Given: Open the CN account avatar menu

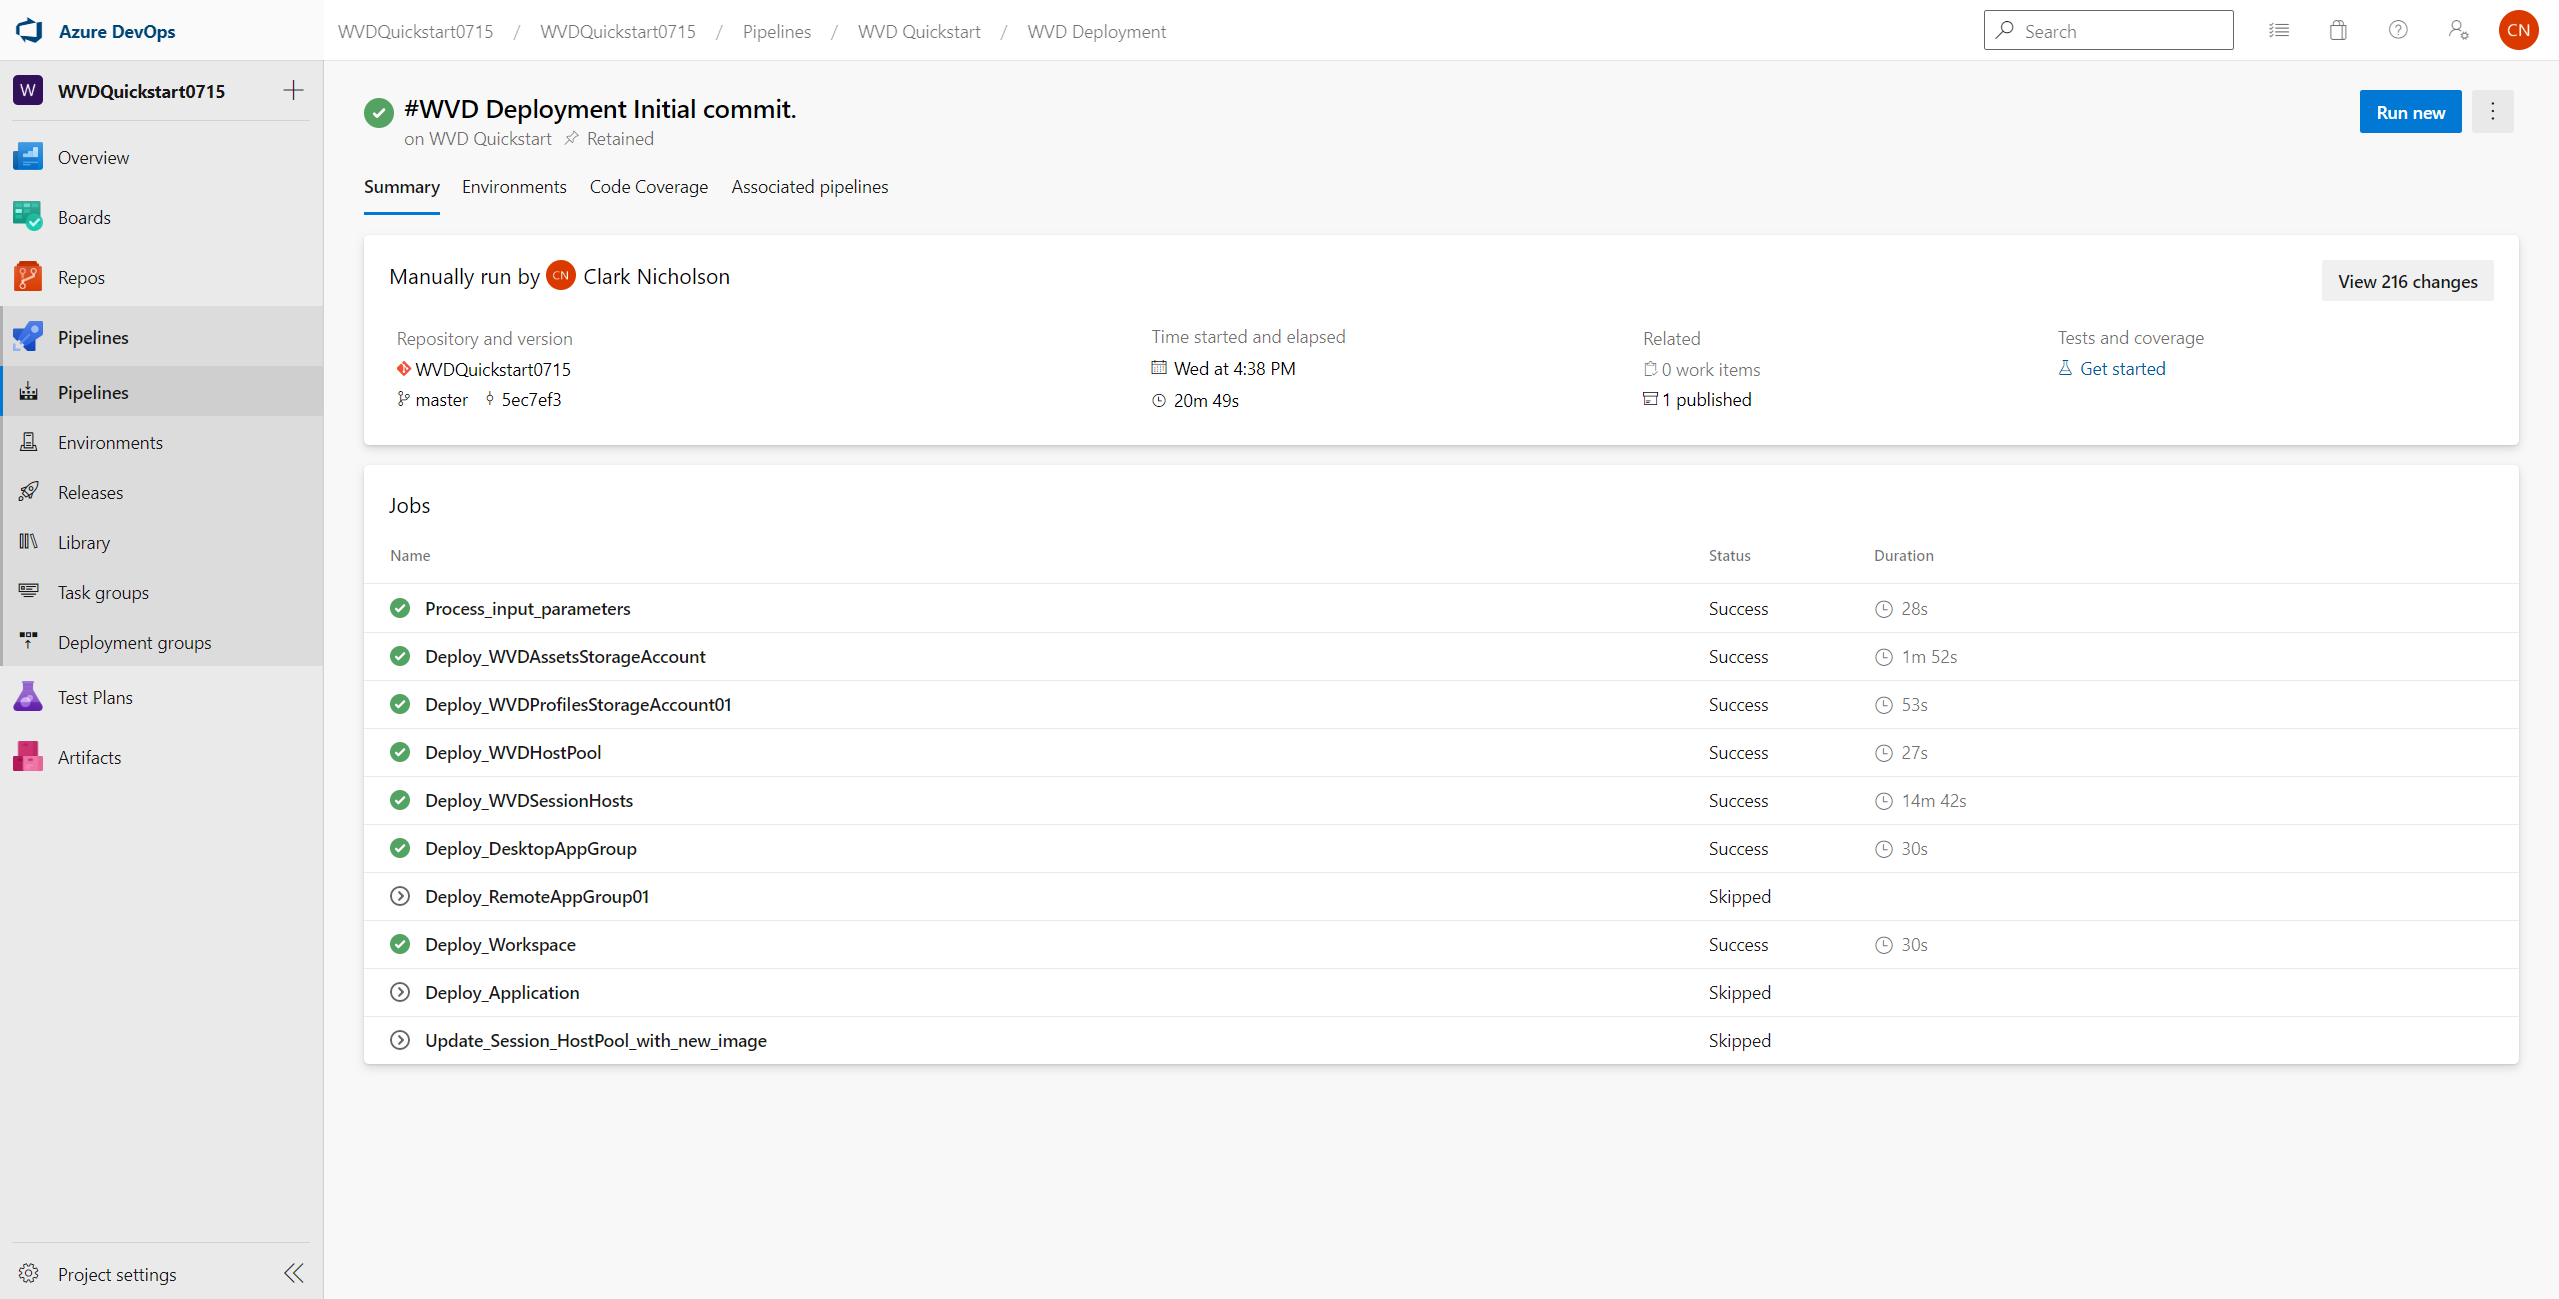Looking at the screenshot, I should tap(2518, 30).
